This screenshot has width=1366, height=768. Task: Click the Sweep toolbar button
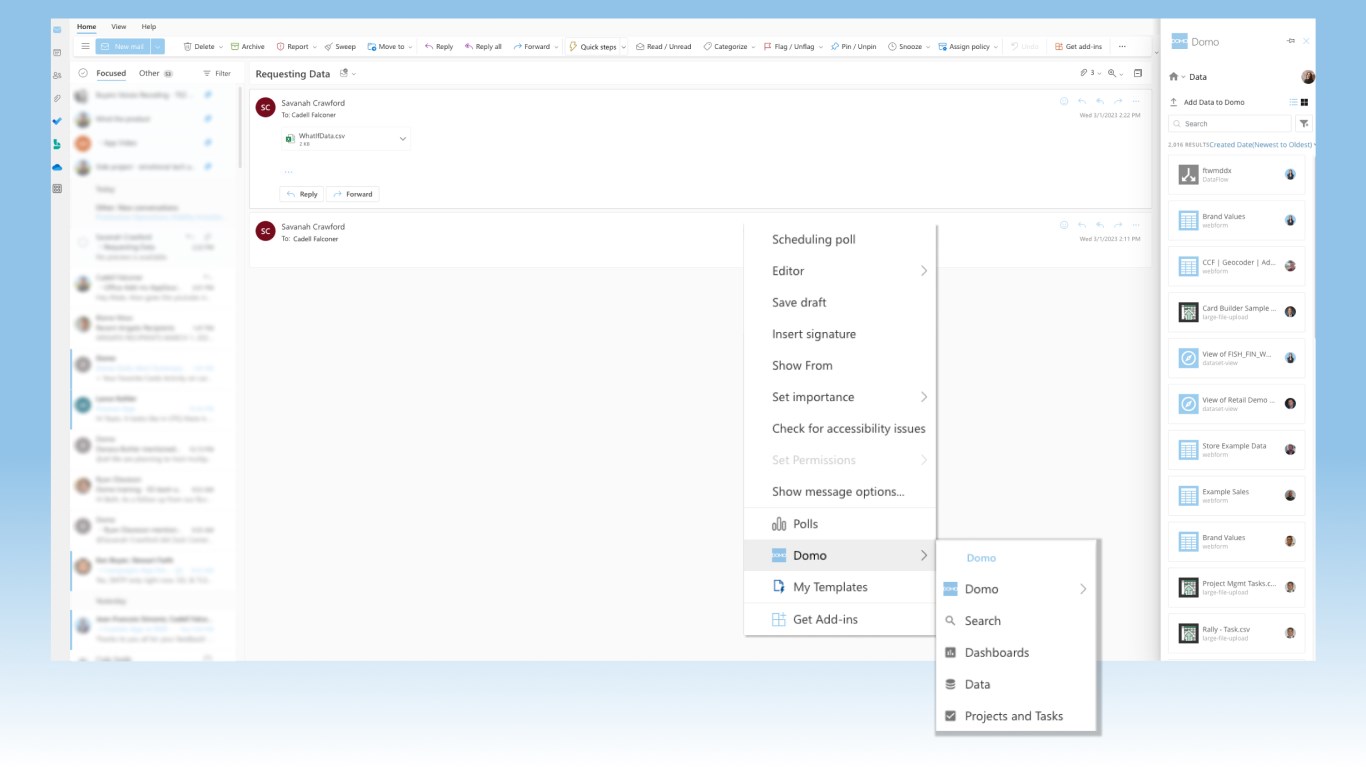pyautogui.click(x=340, y=46)
